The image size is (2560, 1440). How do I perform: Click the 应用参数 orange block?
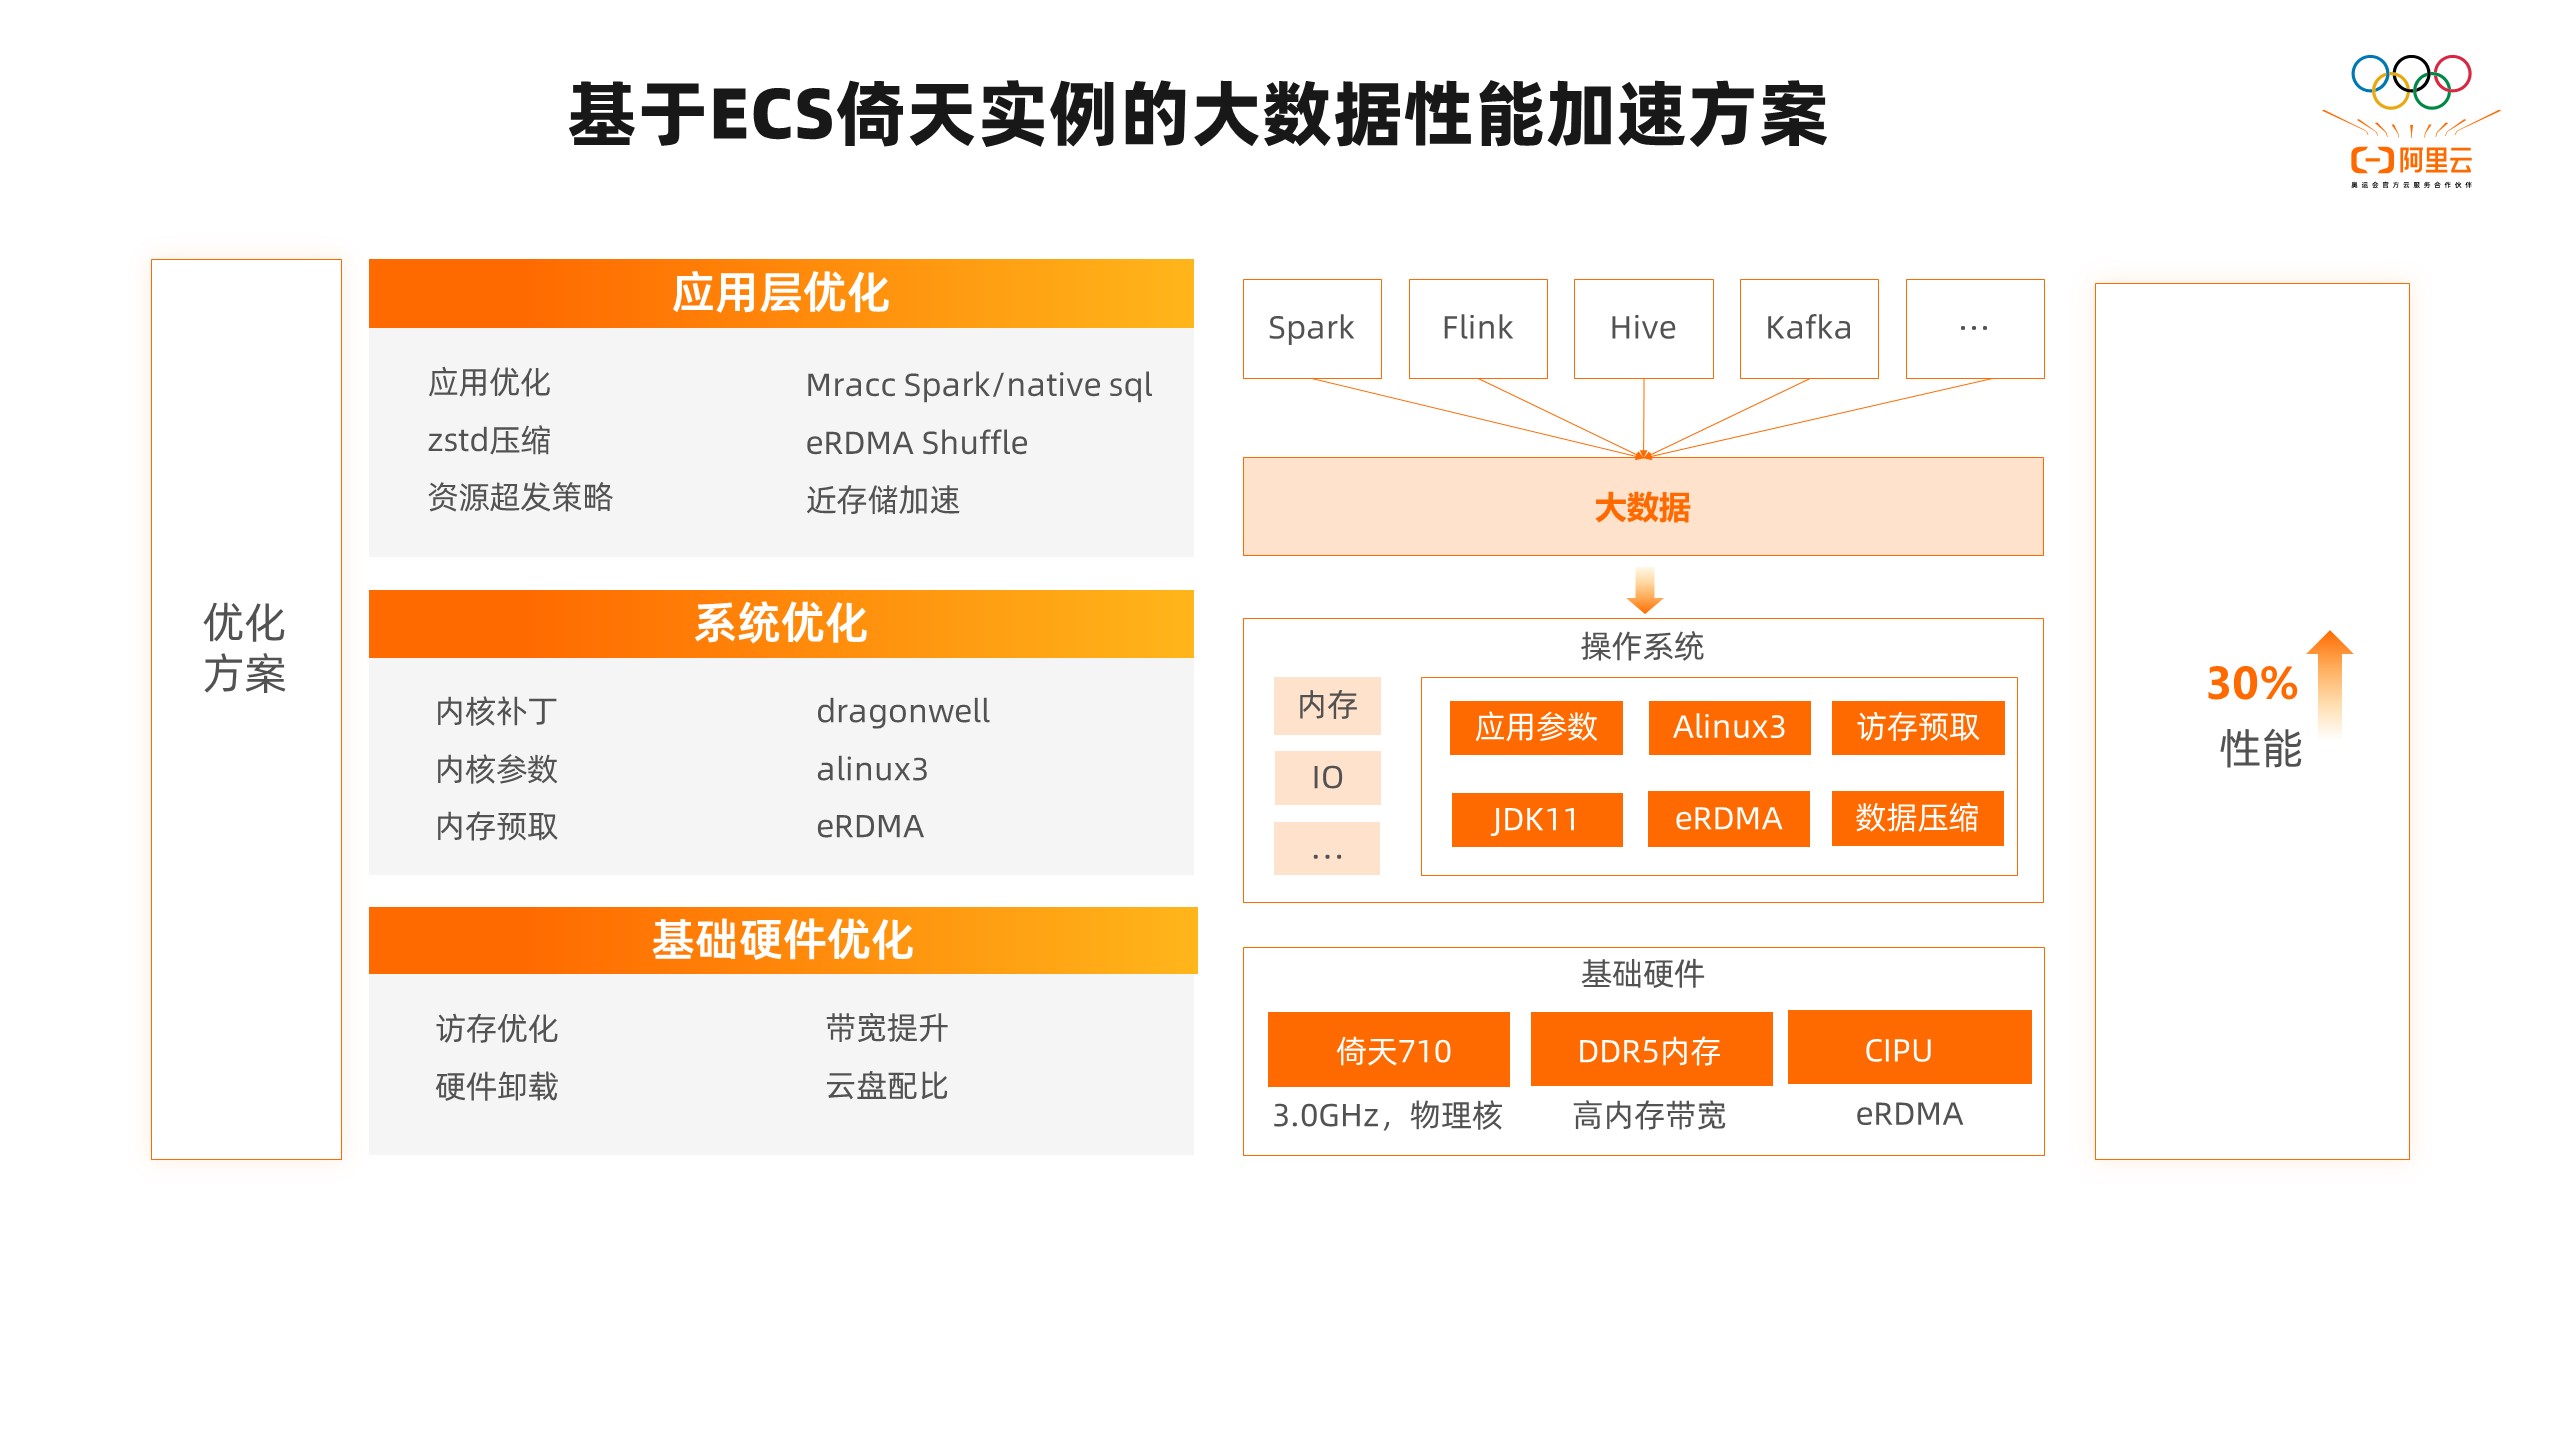point(1536,727)
